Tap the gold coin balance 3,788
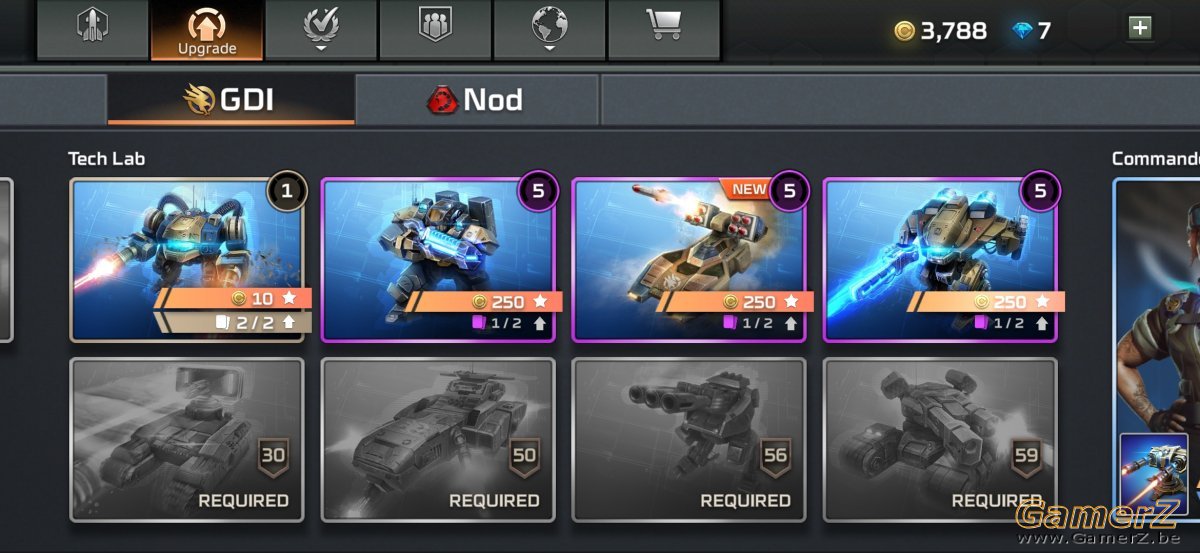Screen dimensions: 1200x553 [x=941, y=31]
